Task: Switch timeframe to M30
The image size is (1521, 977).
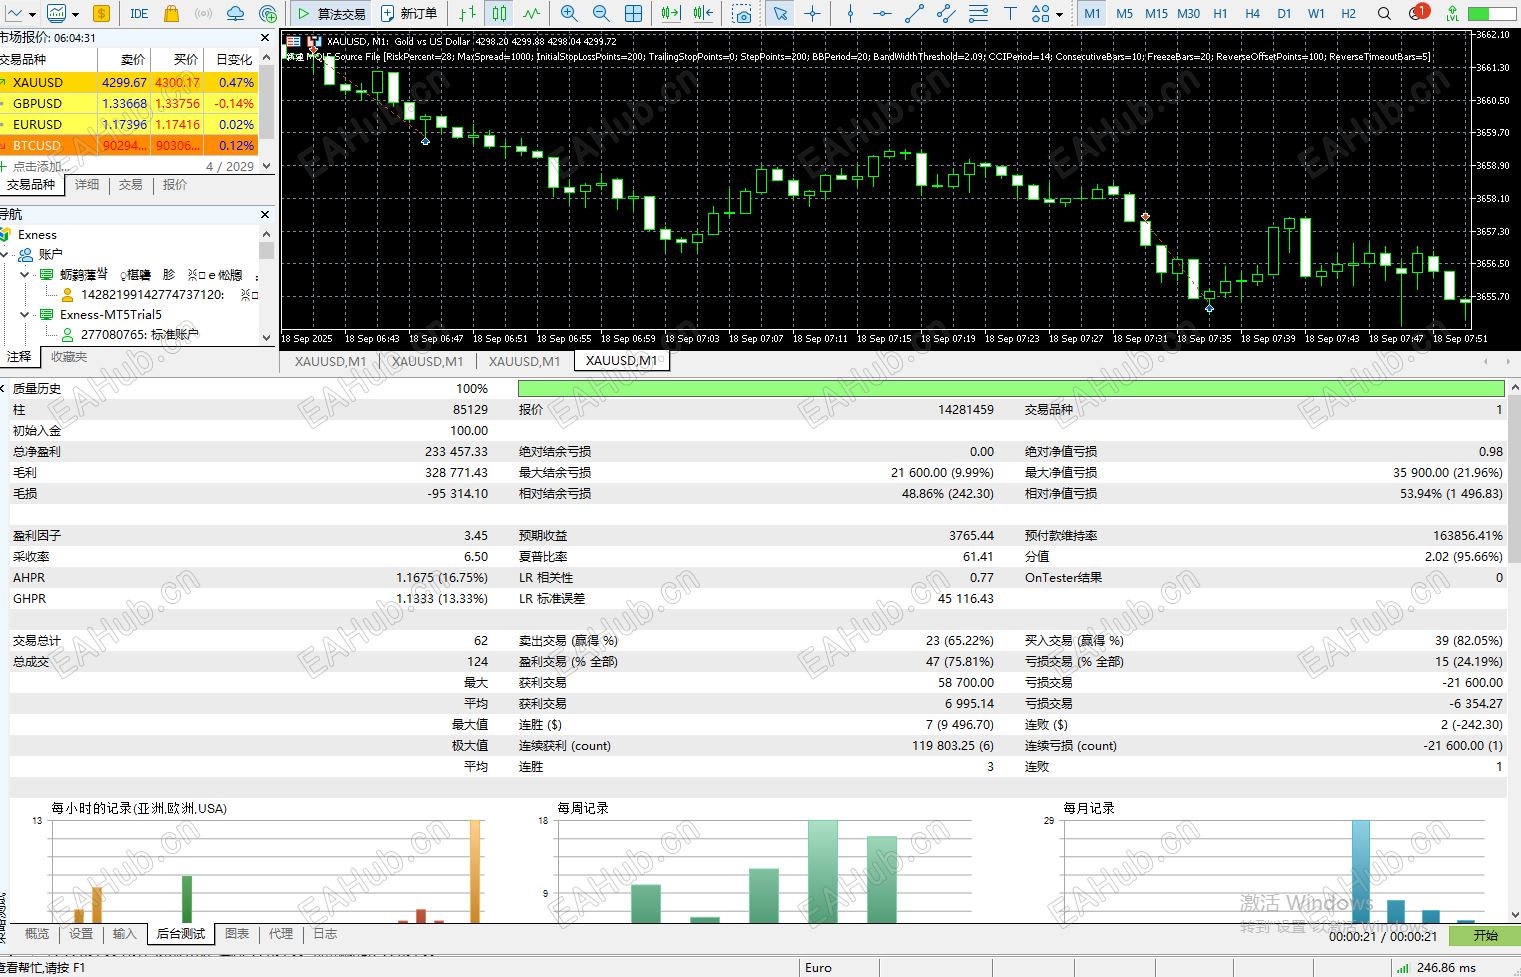Action: (x=1189, y=14)
